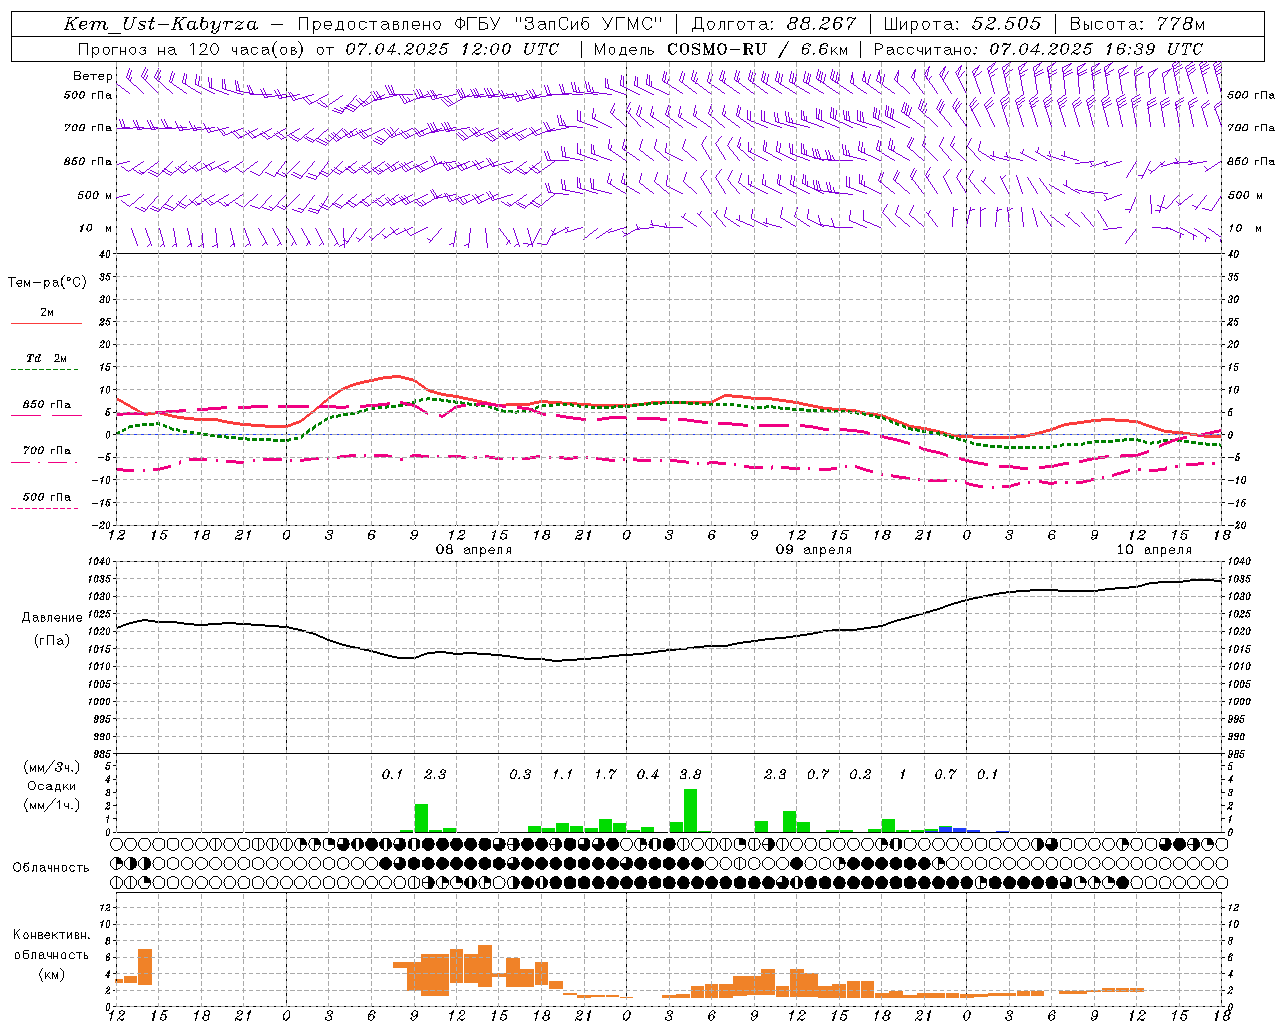Click the 'Осадки' precipitation label
The height and width of the screenshot is (1024, 1280).
click(52, 786)
